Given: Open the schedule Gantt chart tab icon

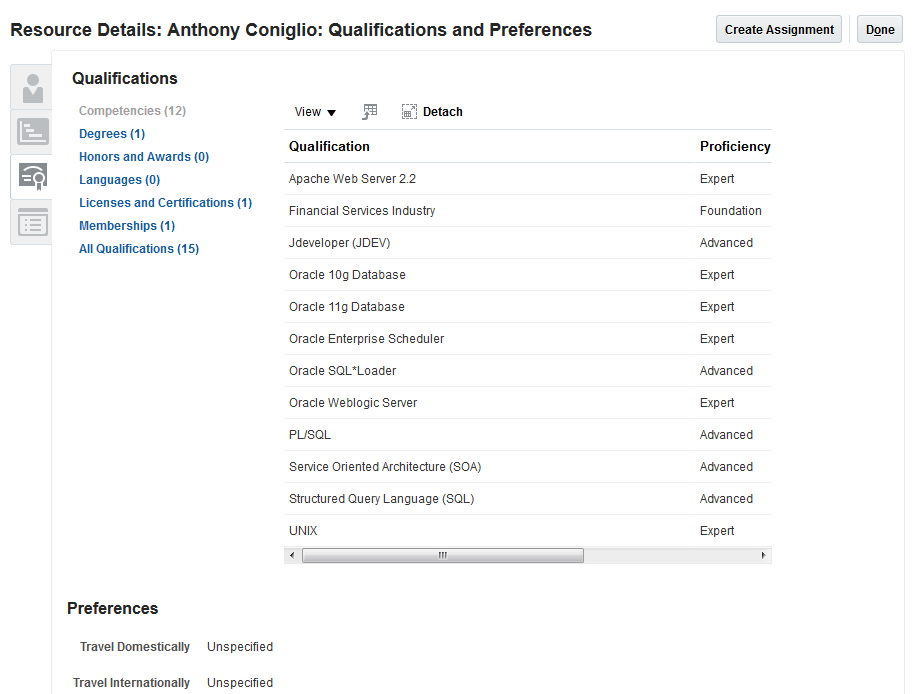Looking at the screenshot, I should [x=32, y=132].
